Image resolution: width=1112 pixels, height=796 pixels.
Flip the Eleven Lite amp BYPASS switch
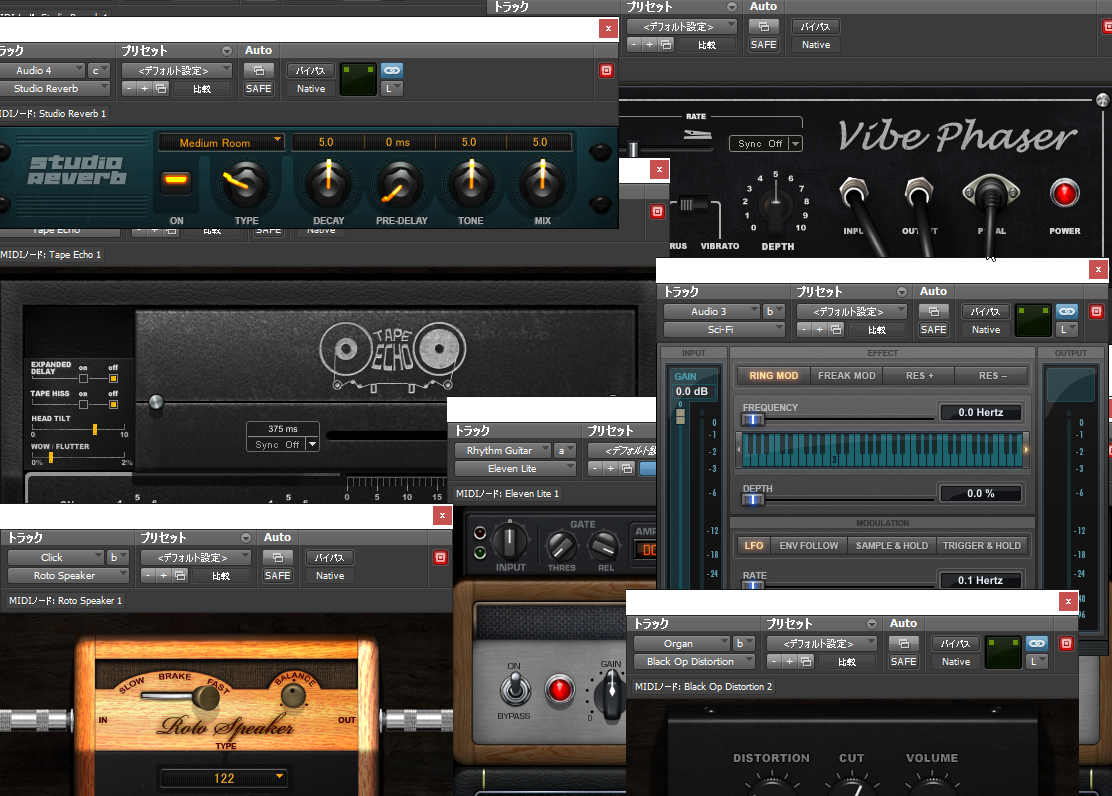[515, 689]
